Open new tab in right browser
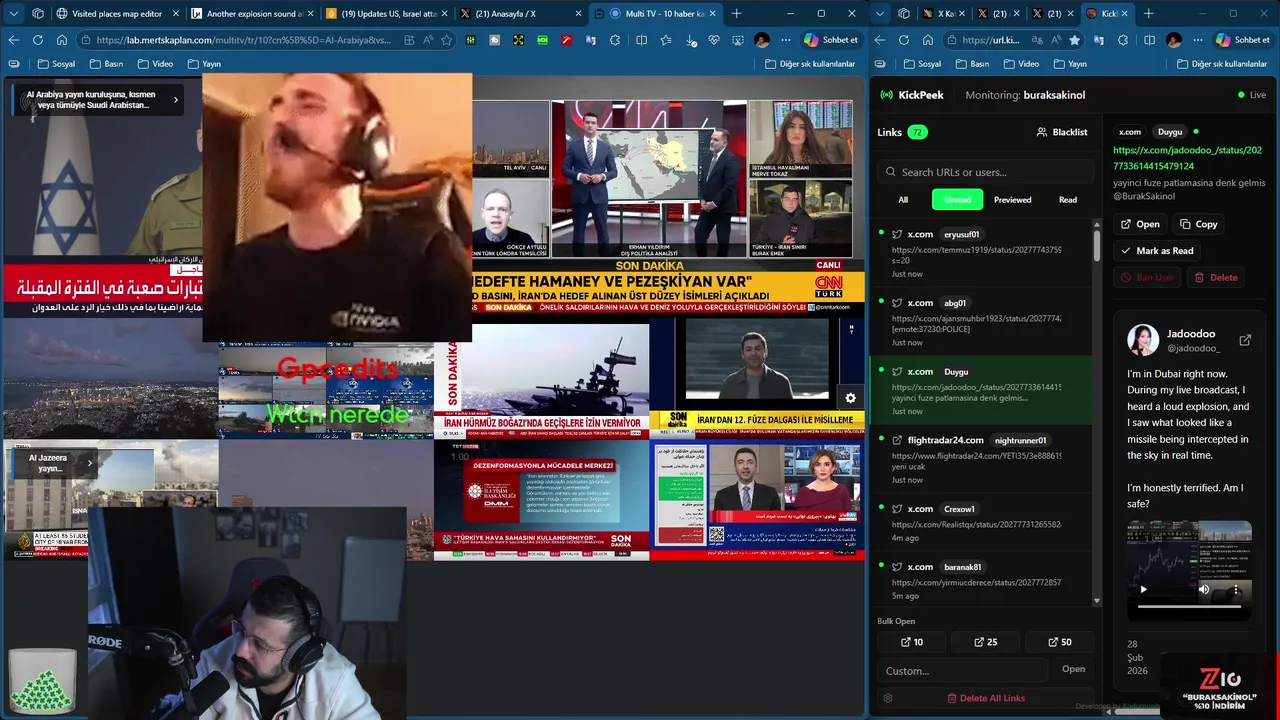This screenshot has height=720, width=1280. pyautogui.click(x=1148, y=13)
